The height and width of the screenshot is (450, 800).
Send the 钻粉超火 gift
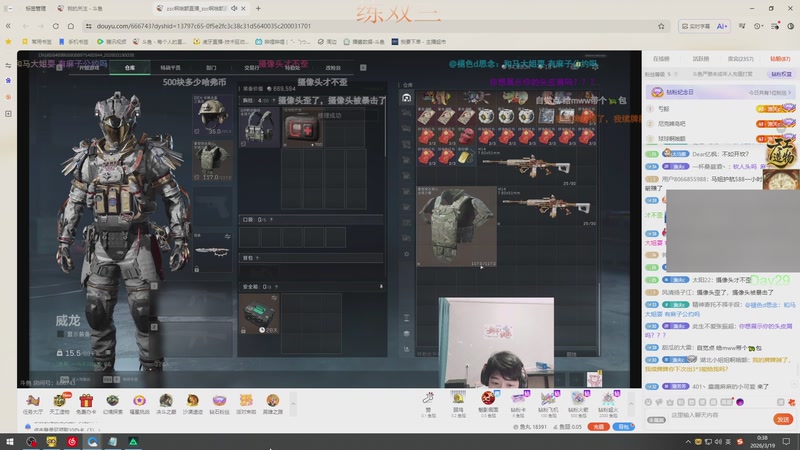pyautogui.click(x=608, y=404)
